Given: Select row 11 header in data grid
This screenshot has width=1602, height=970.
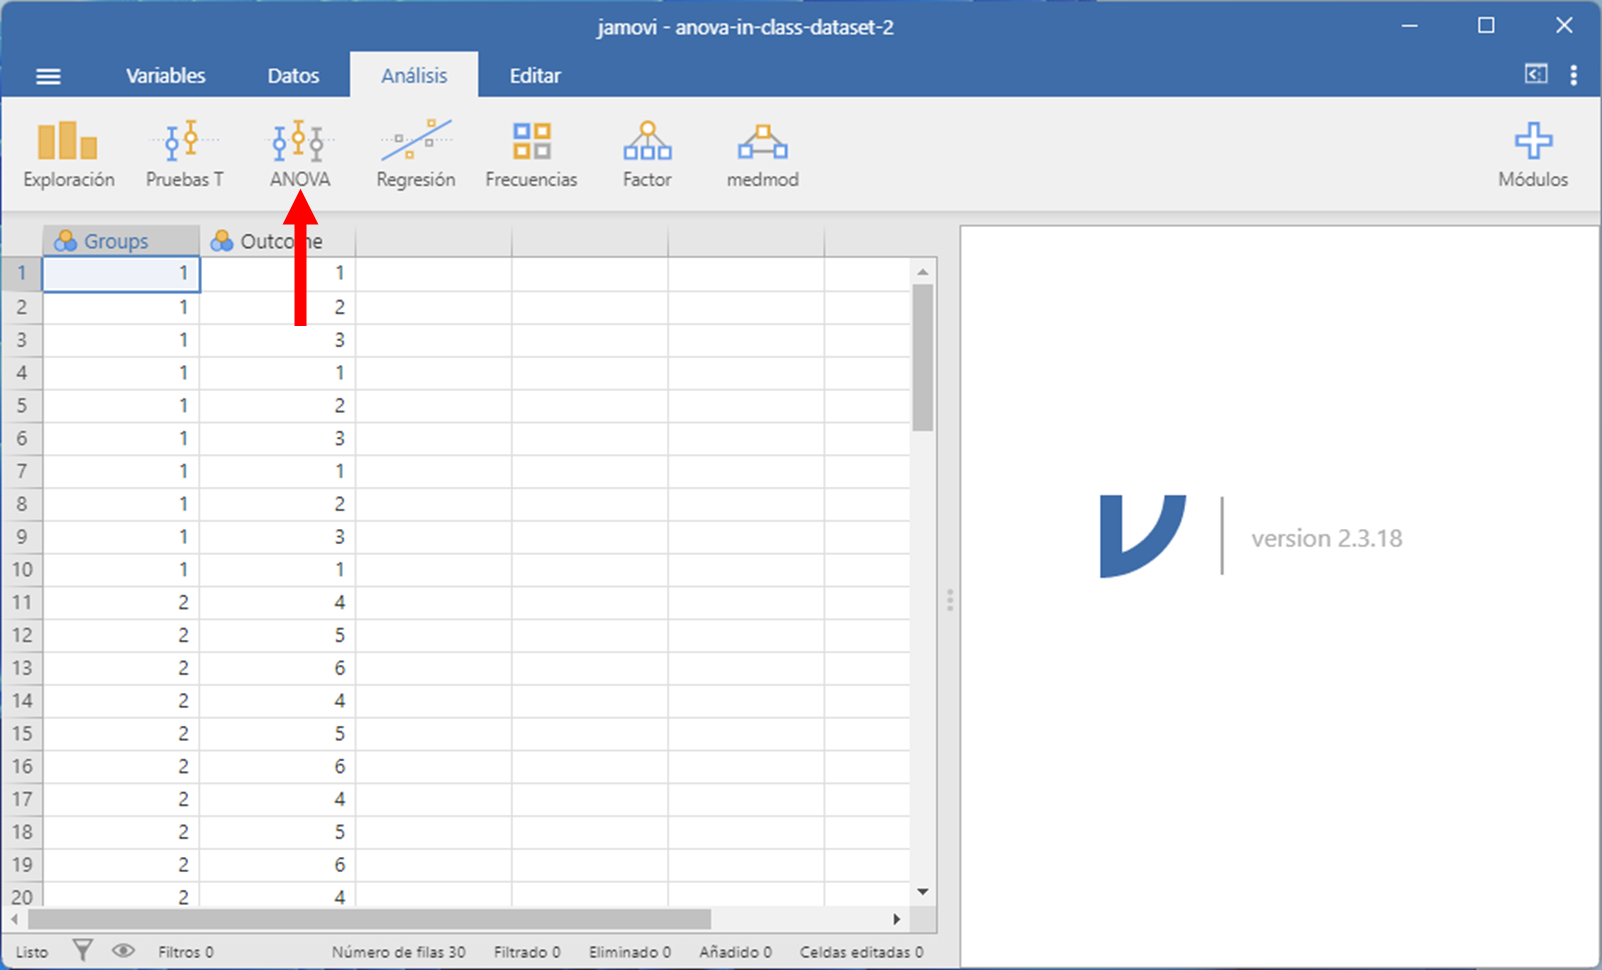Looking at the screenshot, I should [x=22, y=602].
